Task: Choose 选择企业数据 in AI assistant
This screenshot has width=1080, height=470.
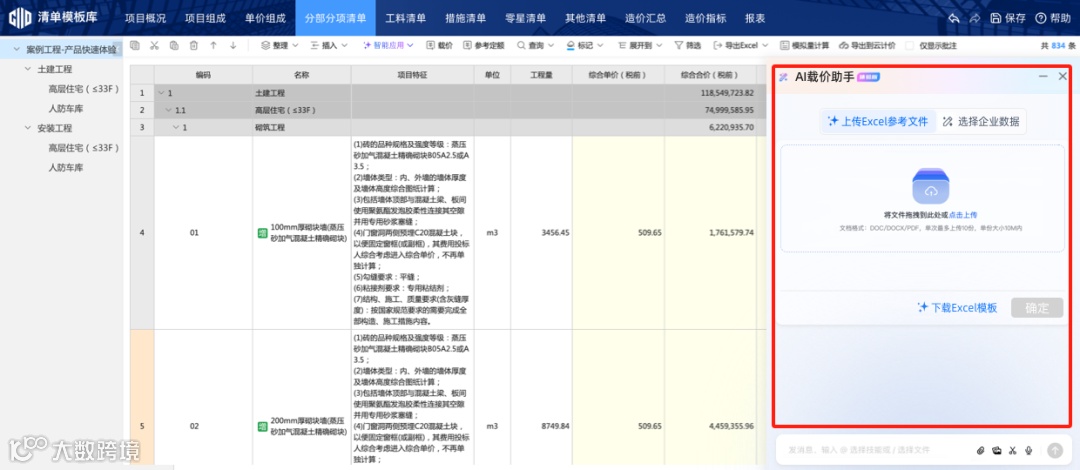Action: tap(982, 121)
